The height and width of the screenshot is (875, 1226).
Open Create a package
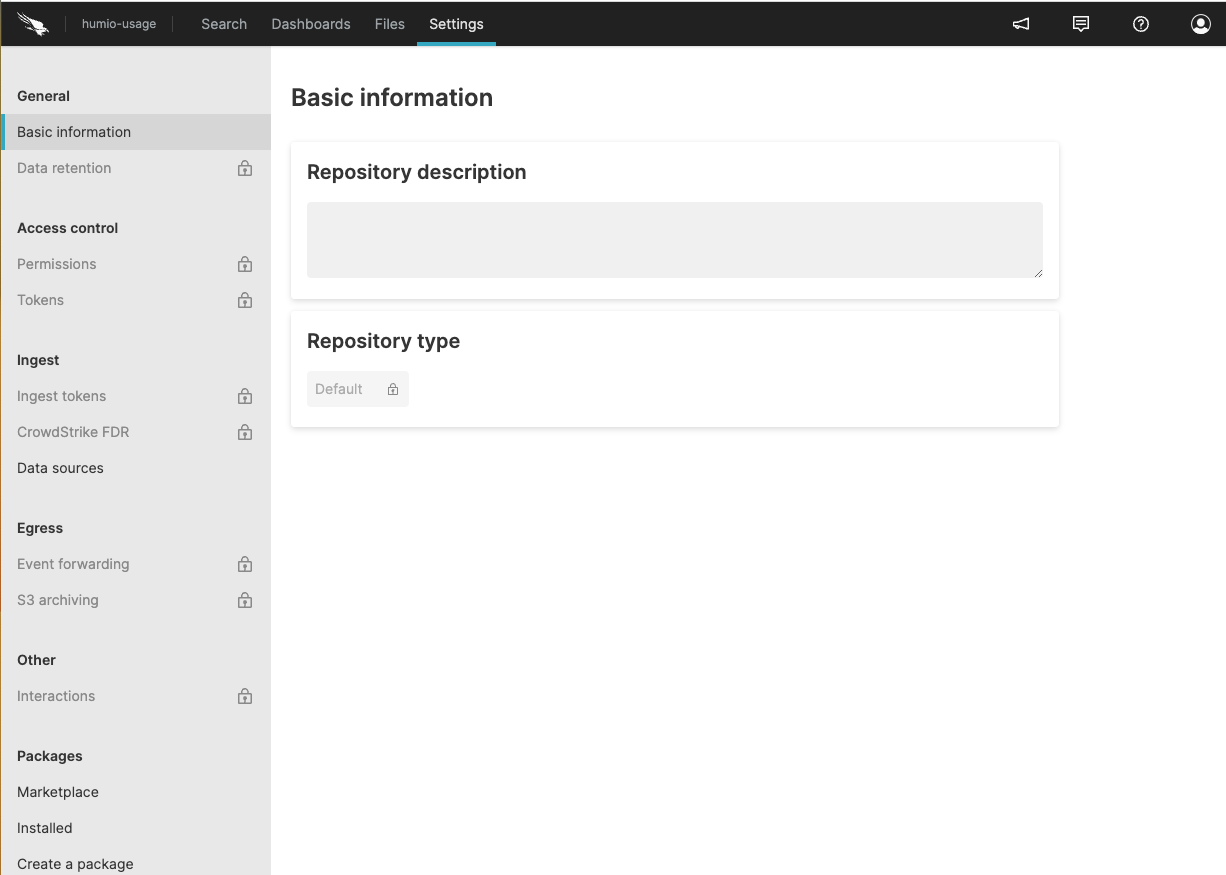pos(75,864)
